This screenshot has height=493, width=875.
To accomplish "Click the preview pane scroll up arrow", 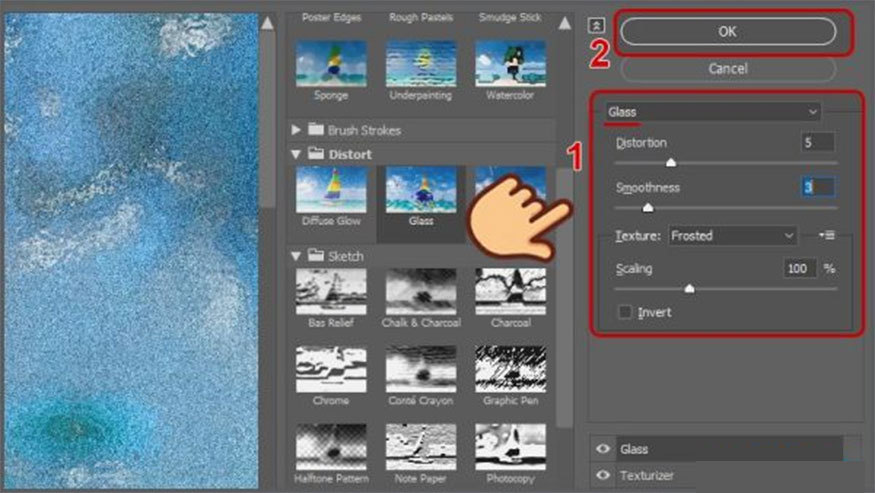I will tap(267, 23).
